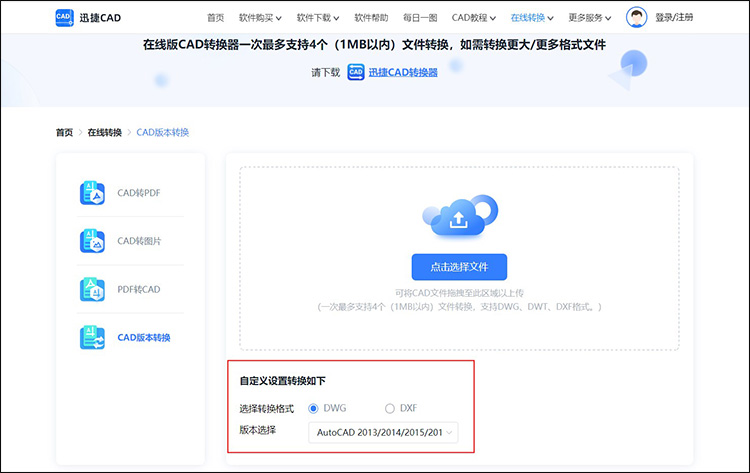Click the 可将CAD文件拖拽至此区域以上传 hint text
Viewport: 750px width, 473px height.
click(459, 293)
